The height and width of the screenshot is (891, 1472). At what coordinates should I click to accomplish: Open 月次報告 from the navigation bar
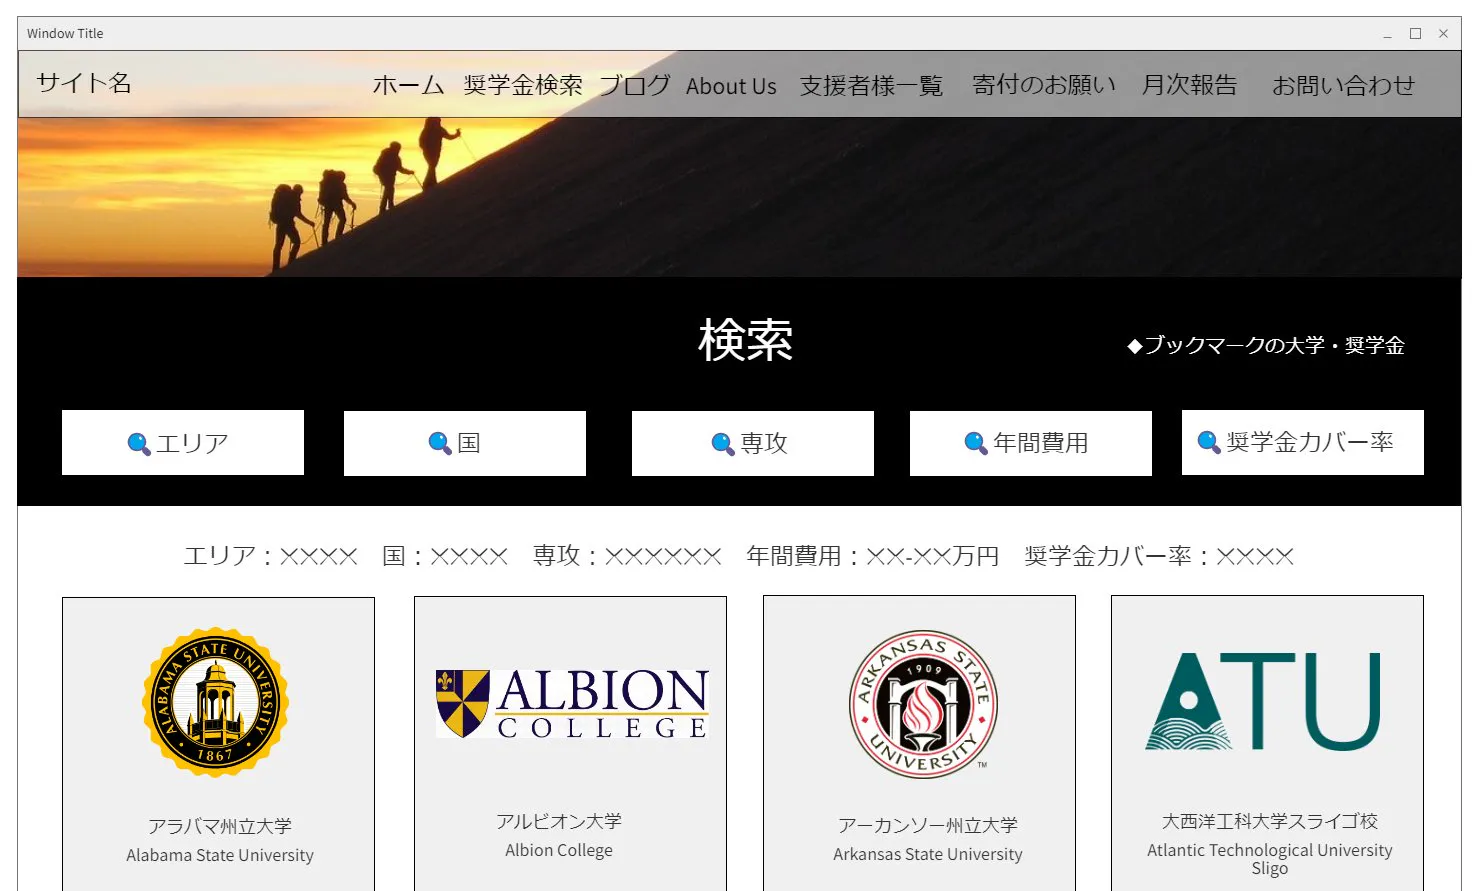tap(1190, 86)
